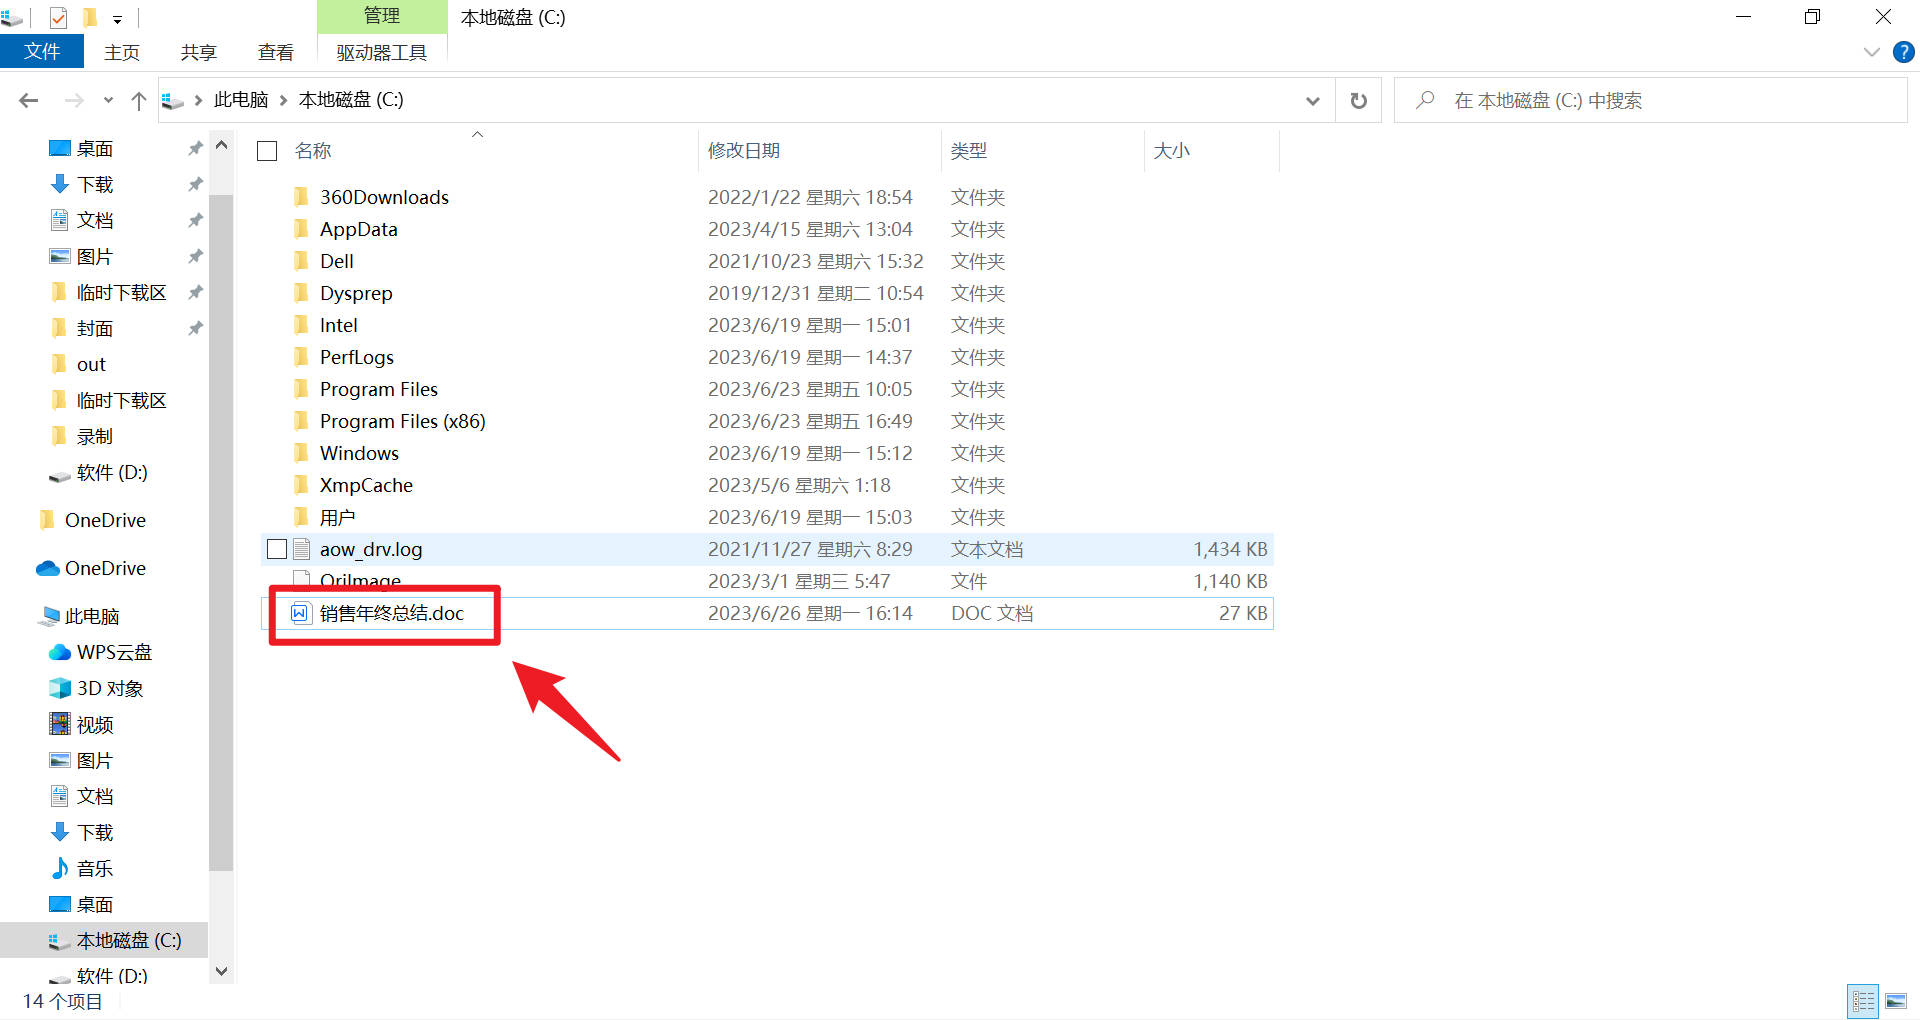Tick the checkbox for aow_drv.log
Viewport: 1920px width, 1020px height.
(277, 549)
